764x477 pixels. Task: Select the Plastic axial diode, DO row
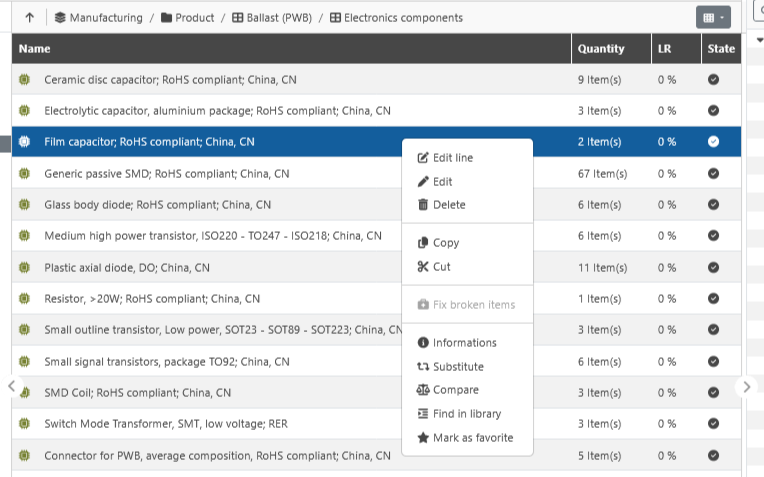[127, 267]
